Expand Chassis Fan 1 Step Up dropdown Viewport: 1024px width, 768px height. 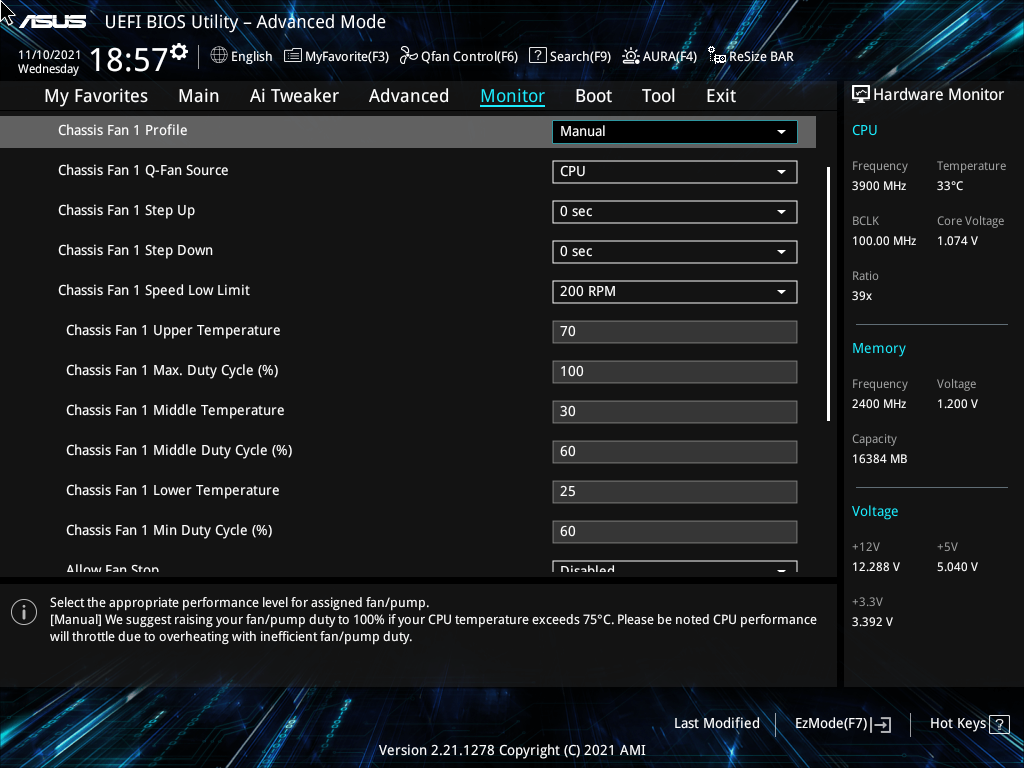click(x=675, y=212)
